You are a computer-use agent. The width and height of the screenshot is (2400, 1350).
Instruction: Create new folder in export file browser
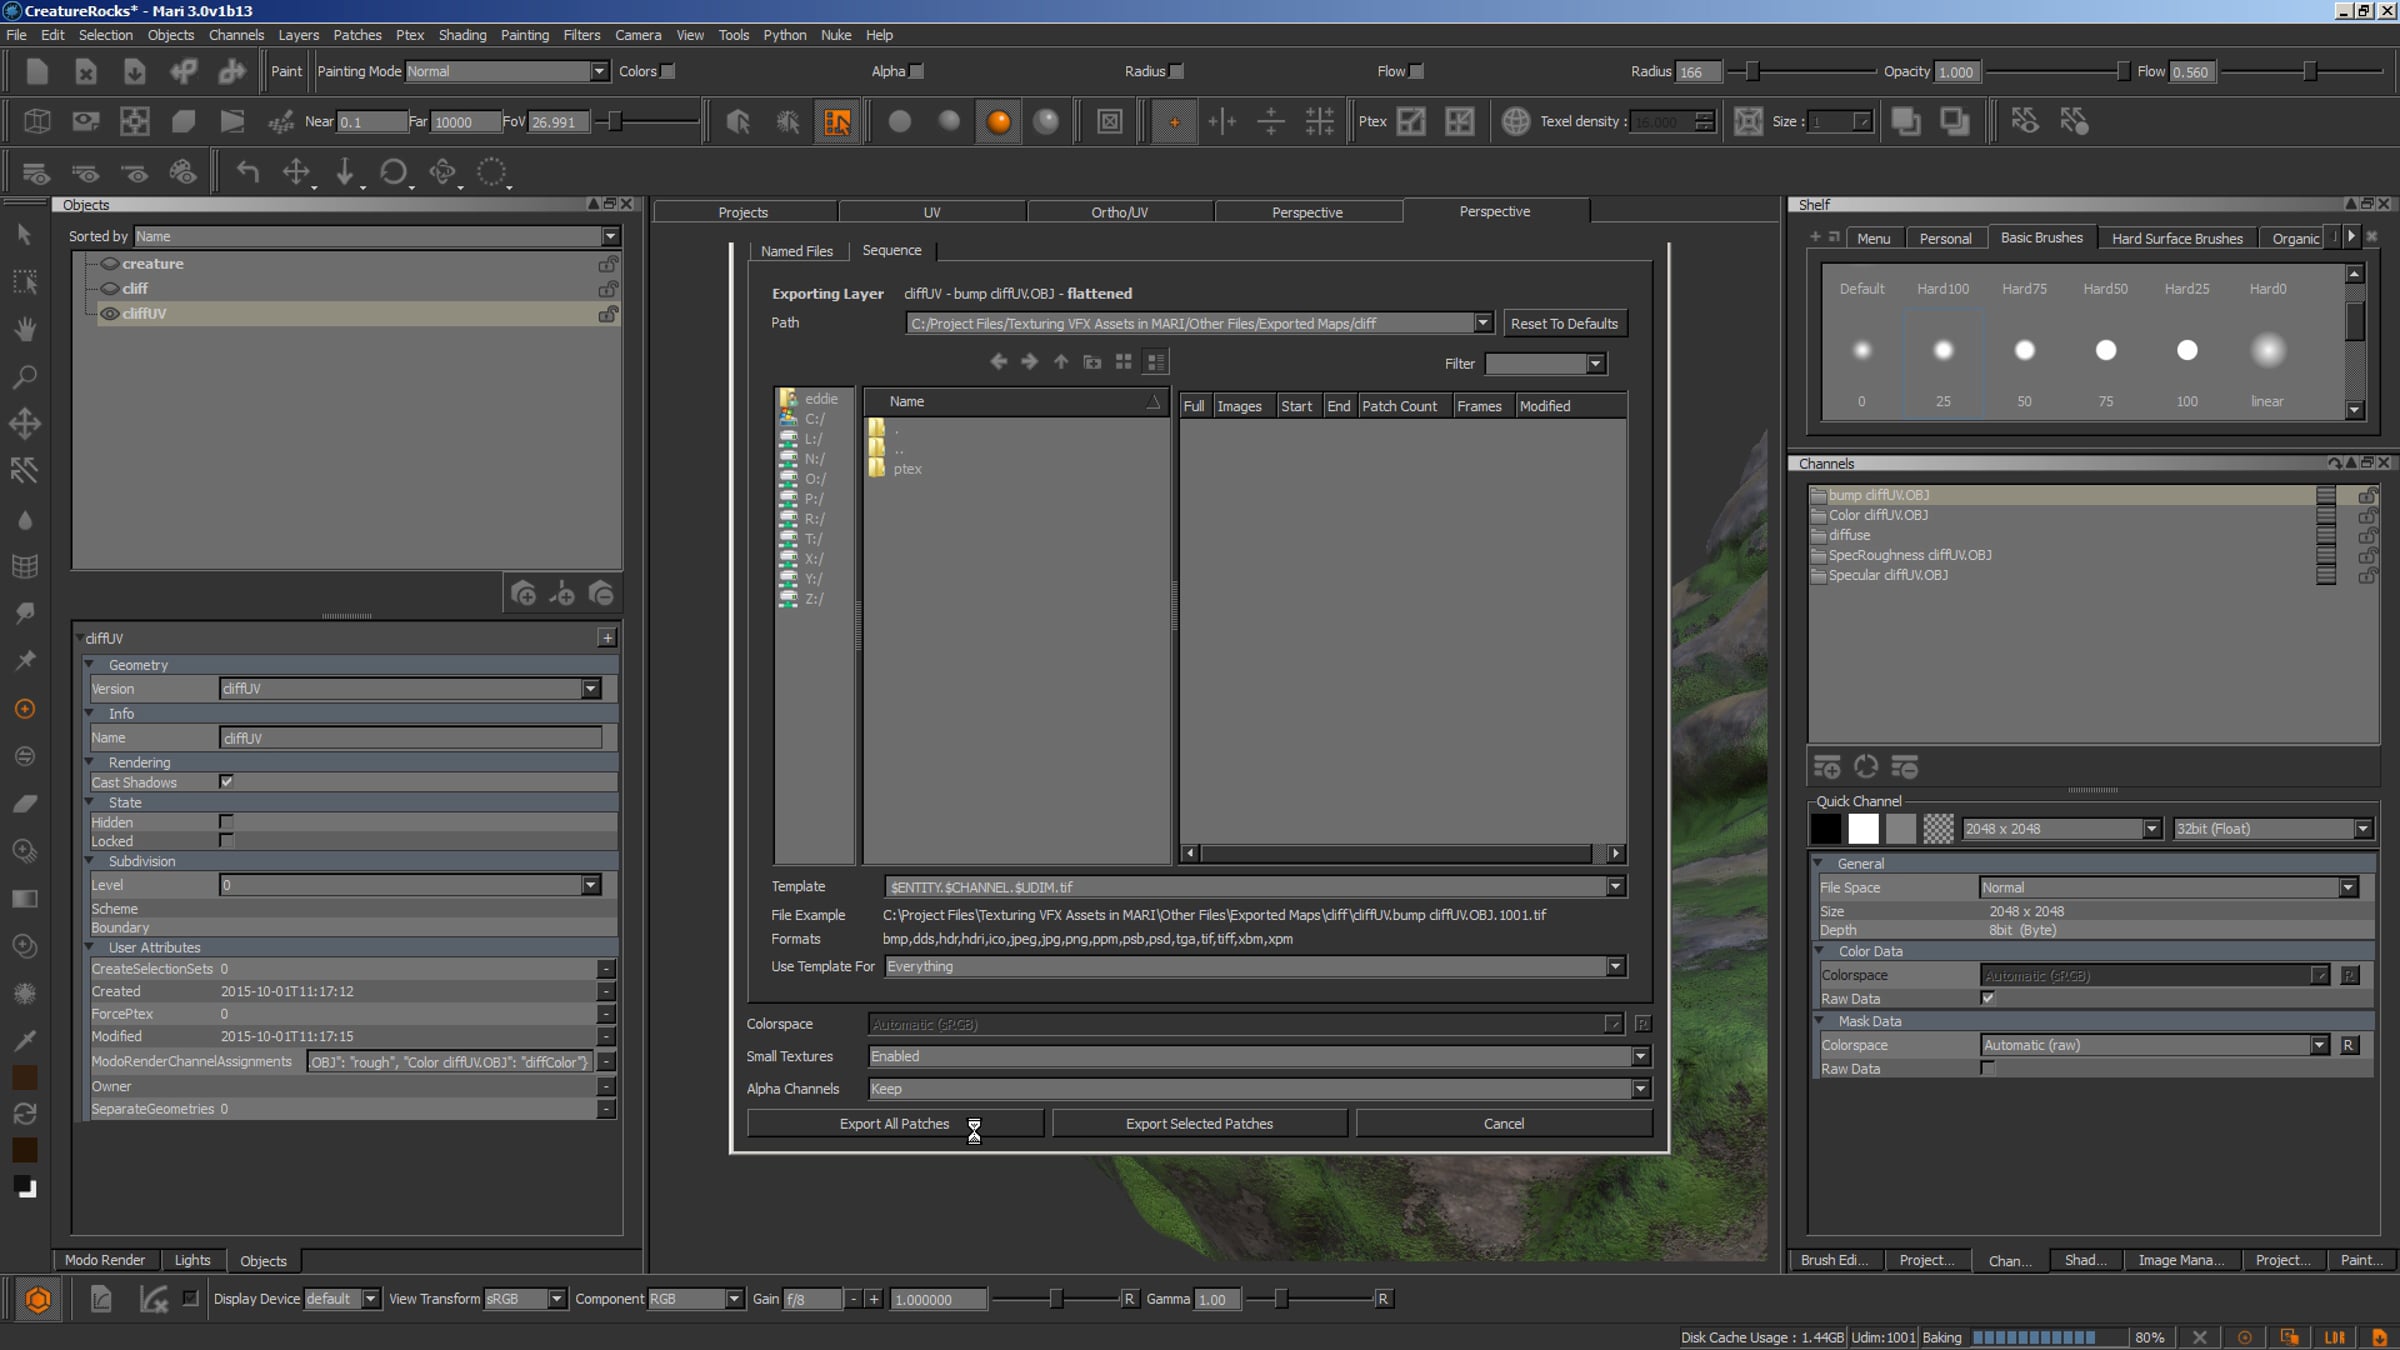(x=1092, y=362)
